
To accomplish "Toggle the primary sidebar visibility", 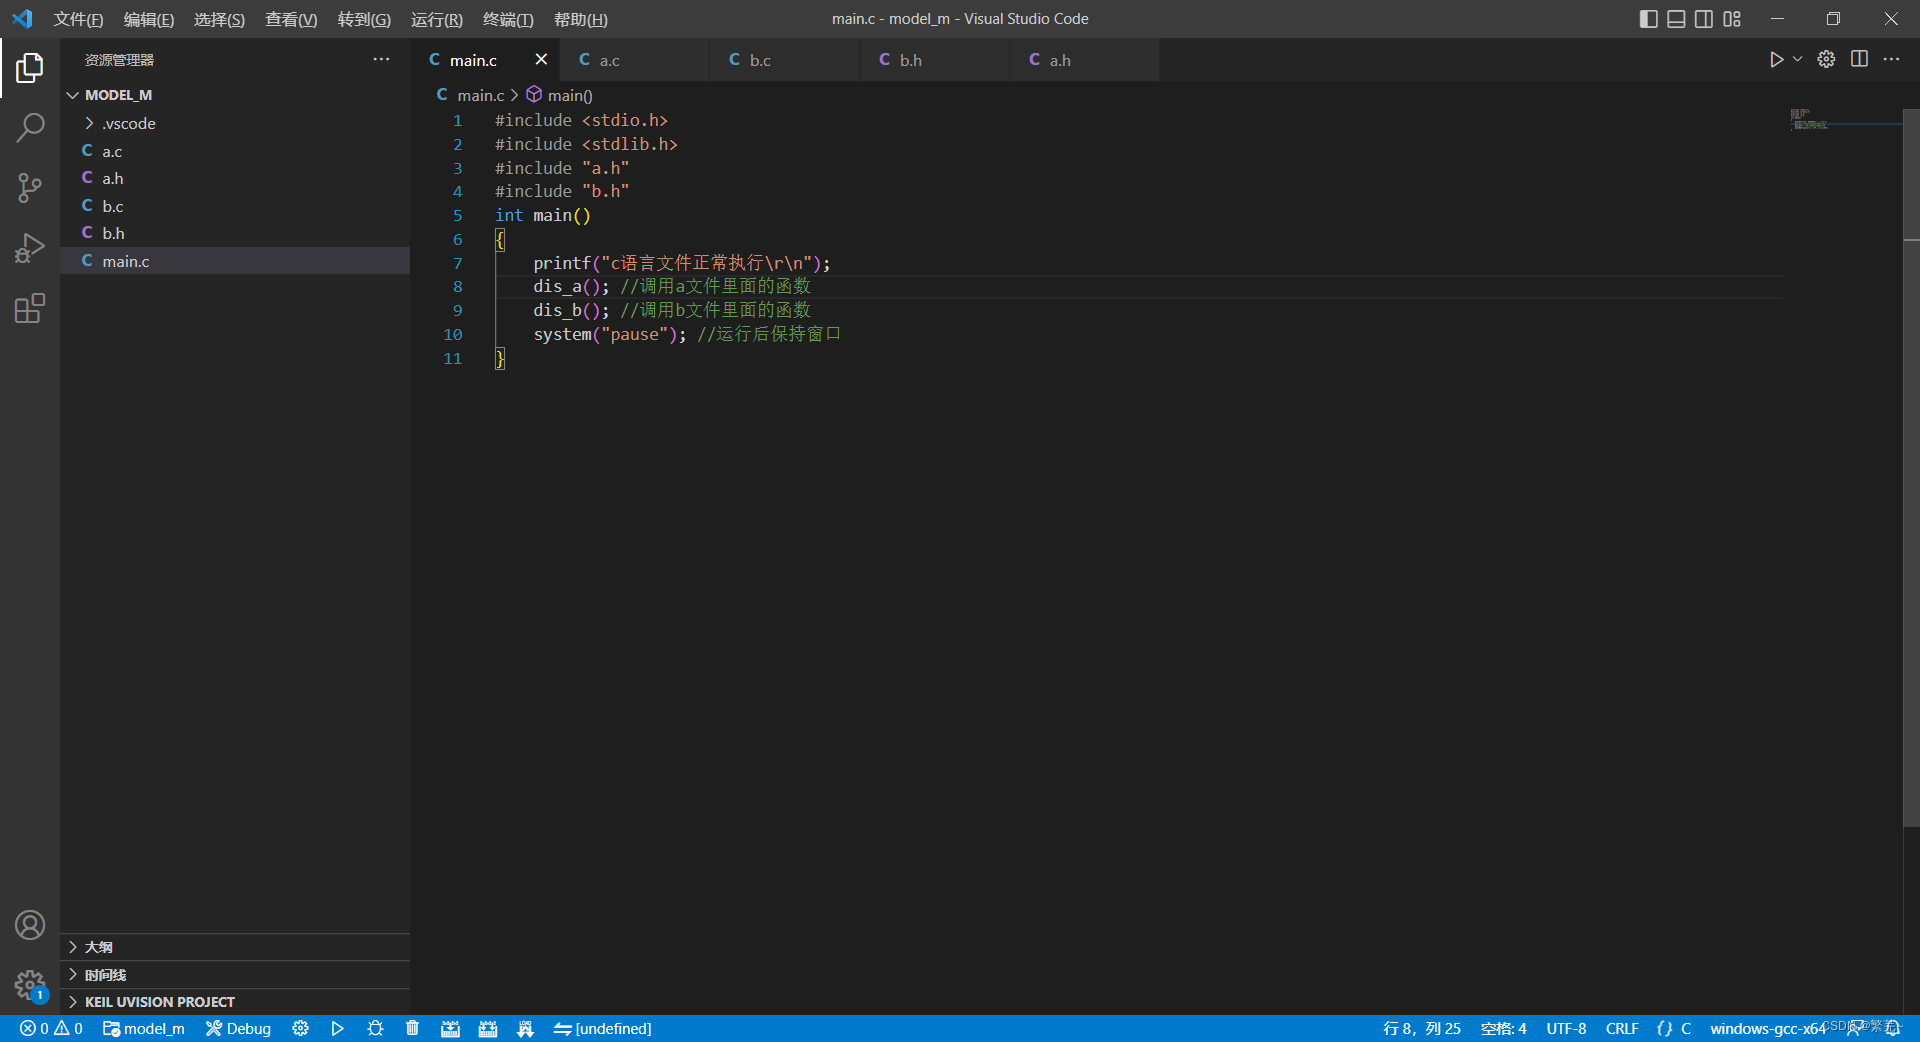I will [1649, 18].
